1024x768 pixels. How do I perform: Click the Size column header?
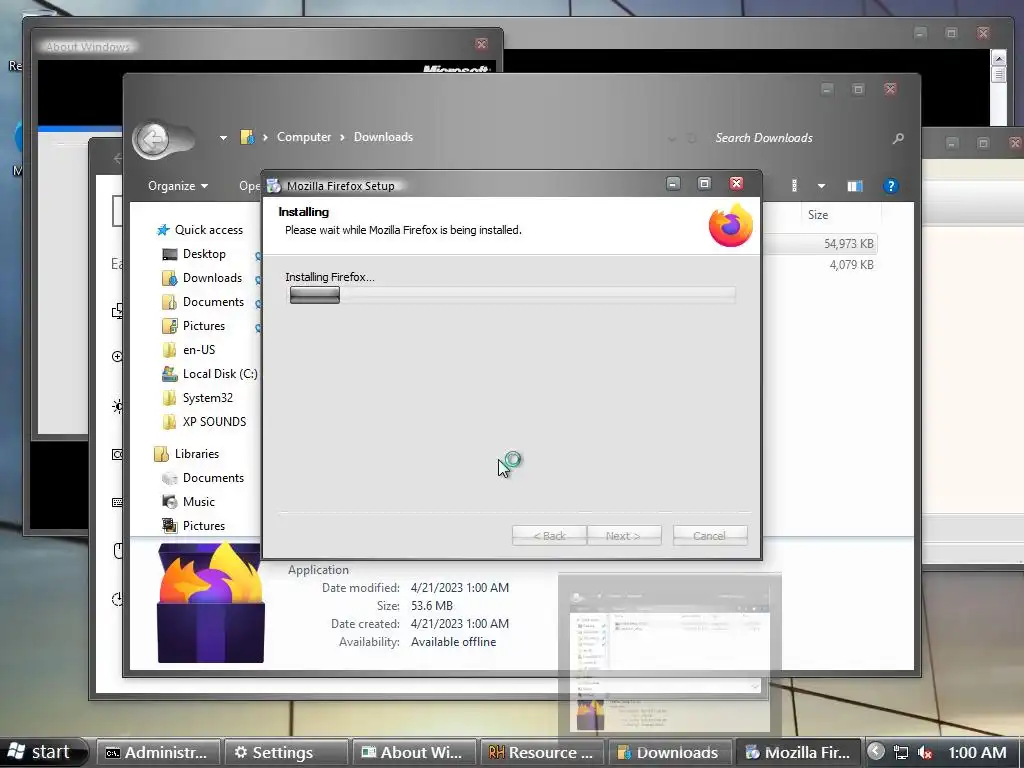tap(818, 215)
